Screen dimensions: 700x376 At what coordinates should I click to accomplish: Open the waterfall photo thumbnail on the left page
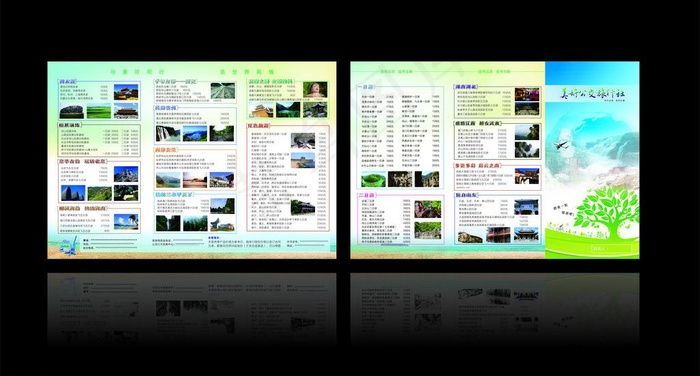pos(168,134)
